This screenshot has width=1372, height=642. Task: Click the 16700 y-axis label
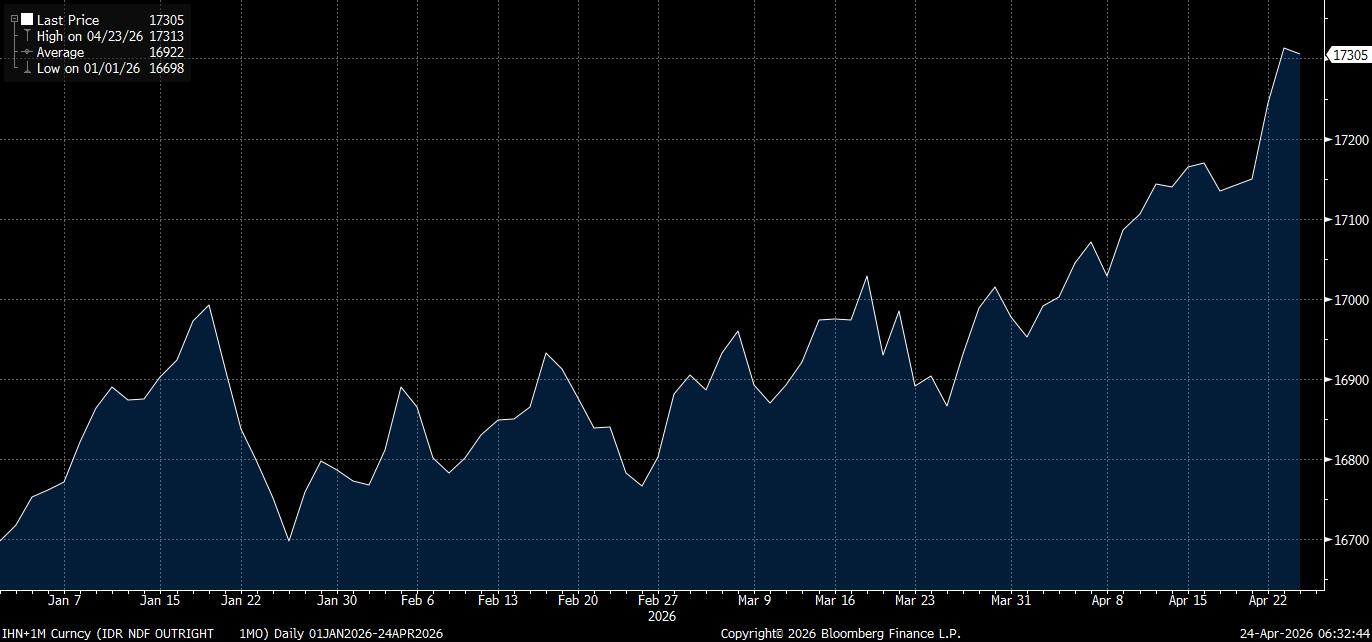pyautogui.click(x=1349, y=540)
